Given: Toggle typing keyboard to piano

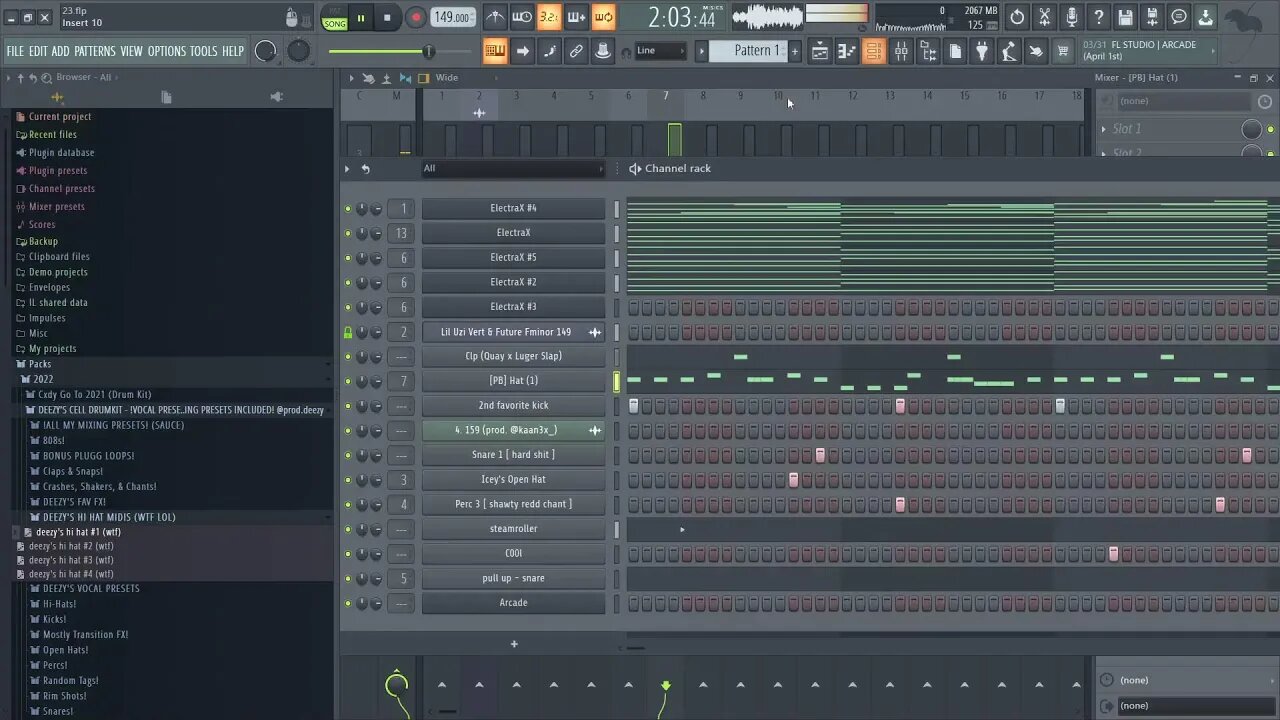Looking at the screenshot, I should click(x=495, y=51).
